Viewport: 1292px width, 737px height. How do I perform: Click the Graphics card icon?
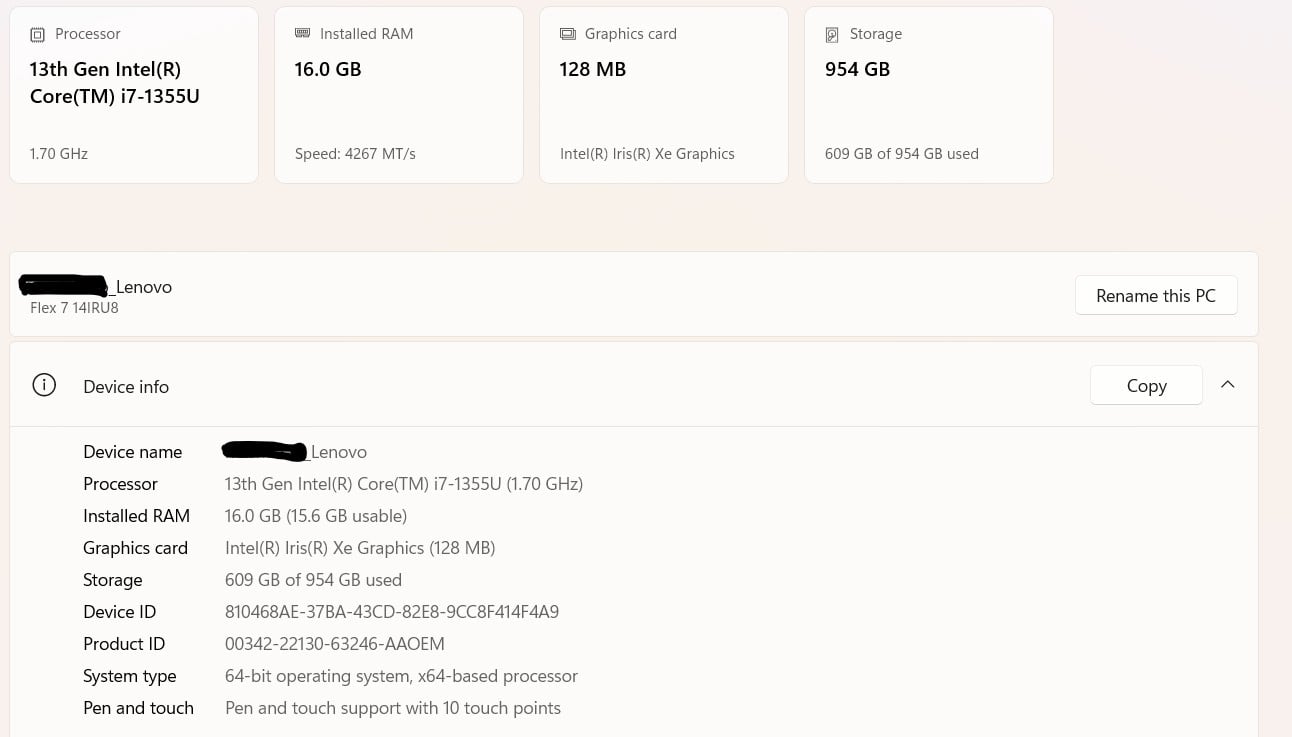coord(568,34)
